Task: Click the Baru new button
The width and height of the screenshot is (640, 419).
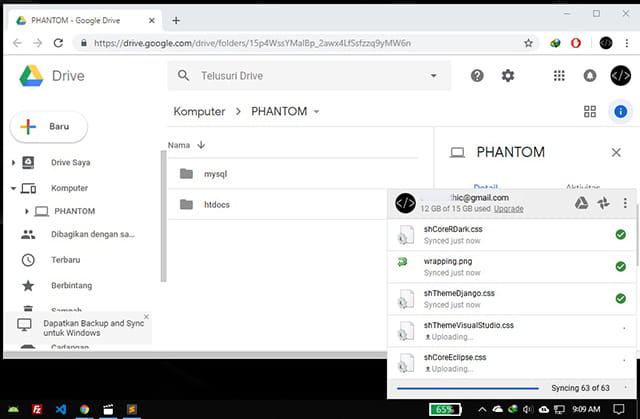Action: pyautogui.click(x=49, y=127)
